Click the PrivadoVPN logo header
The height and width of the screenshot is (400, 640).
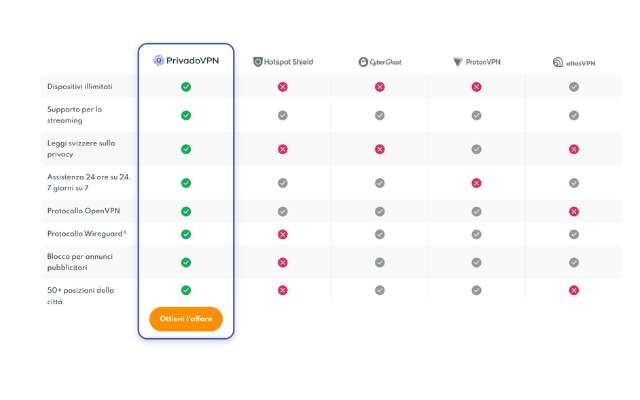click(186, 60)
